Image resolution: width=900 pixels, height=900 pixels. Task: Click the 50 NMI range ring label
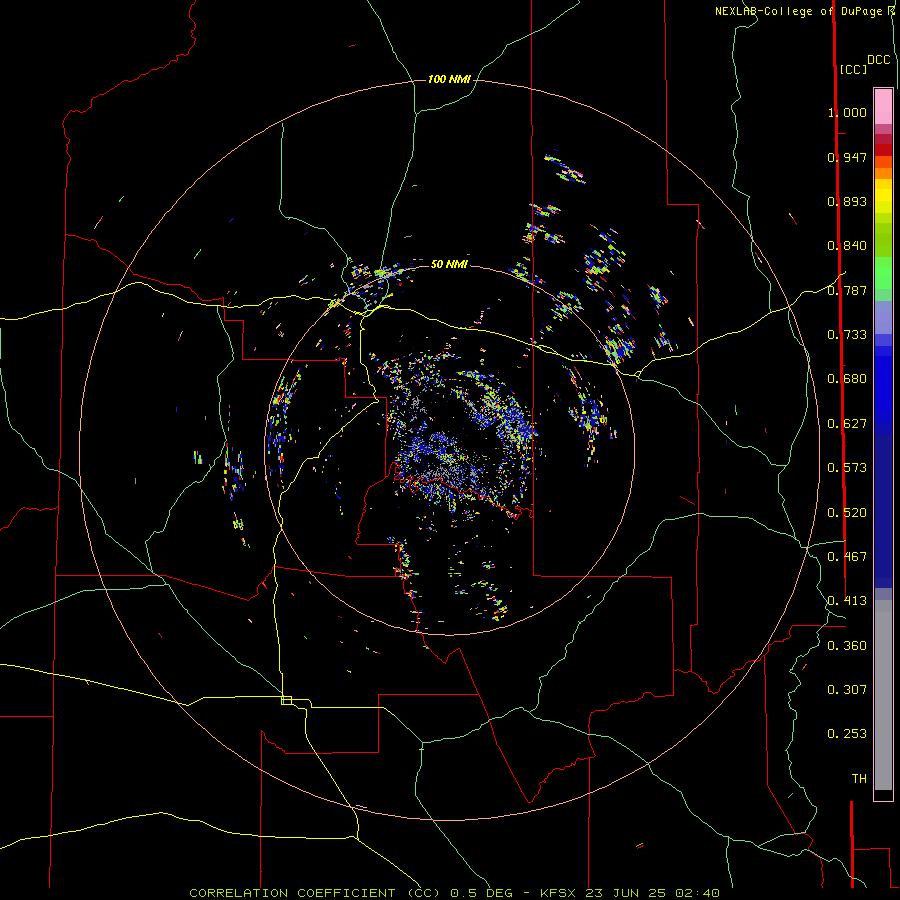coord(449,264)
